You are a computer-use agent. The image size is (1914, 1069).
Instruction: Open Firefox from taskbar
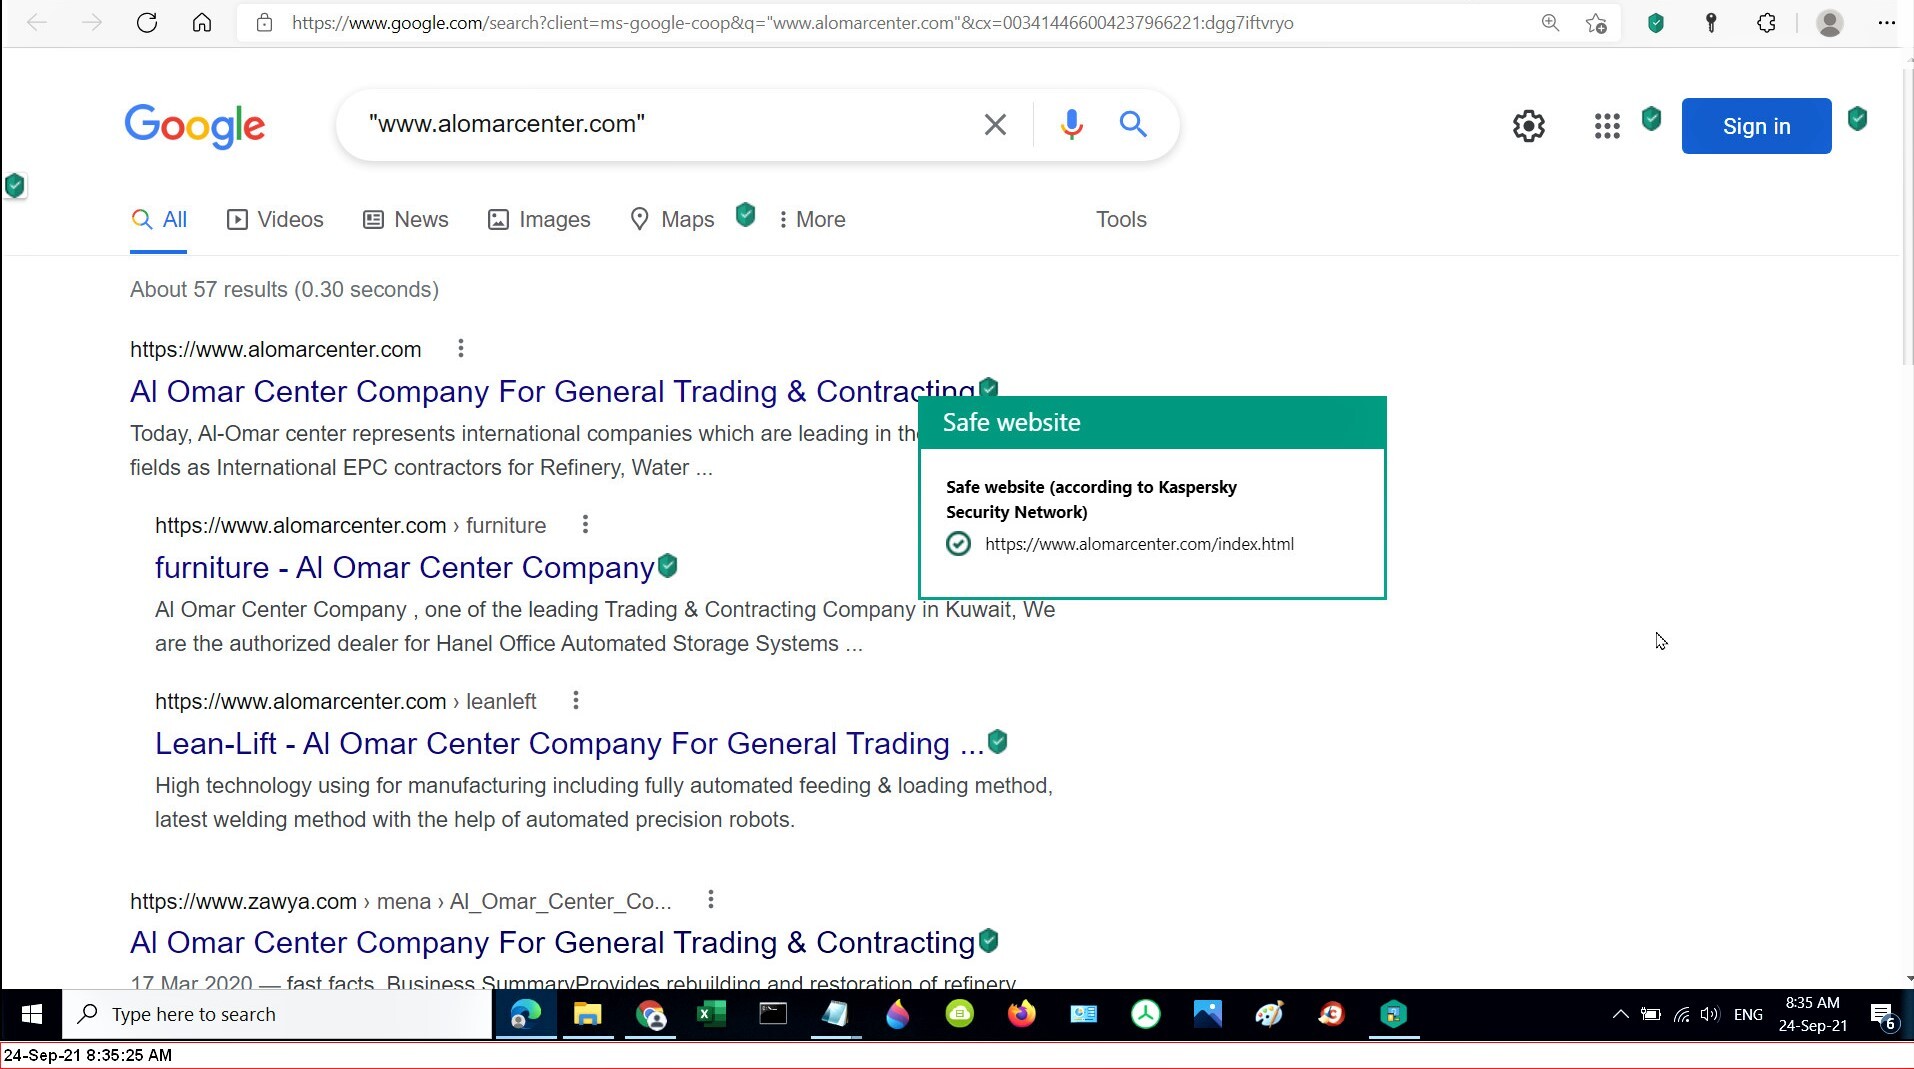click(1021, 1014)
